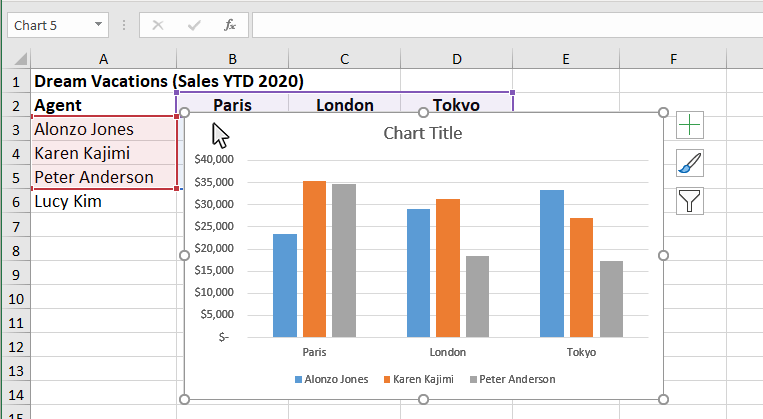Click chart bottom-middle sizing handle

coord(423,399)
